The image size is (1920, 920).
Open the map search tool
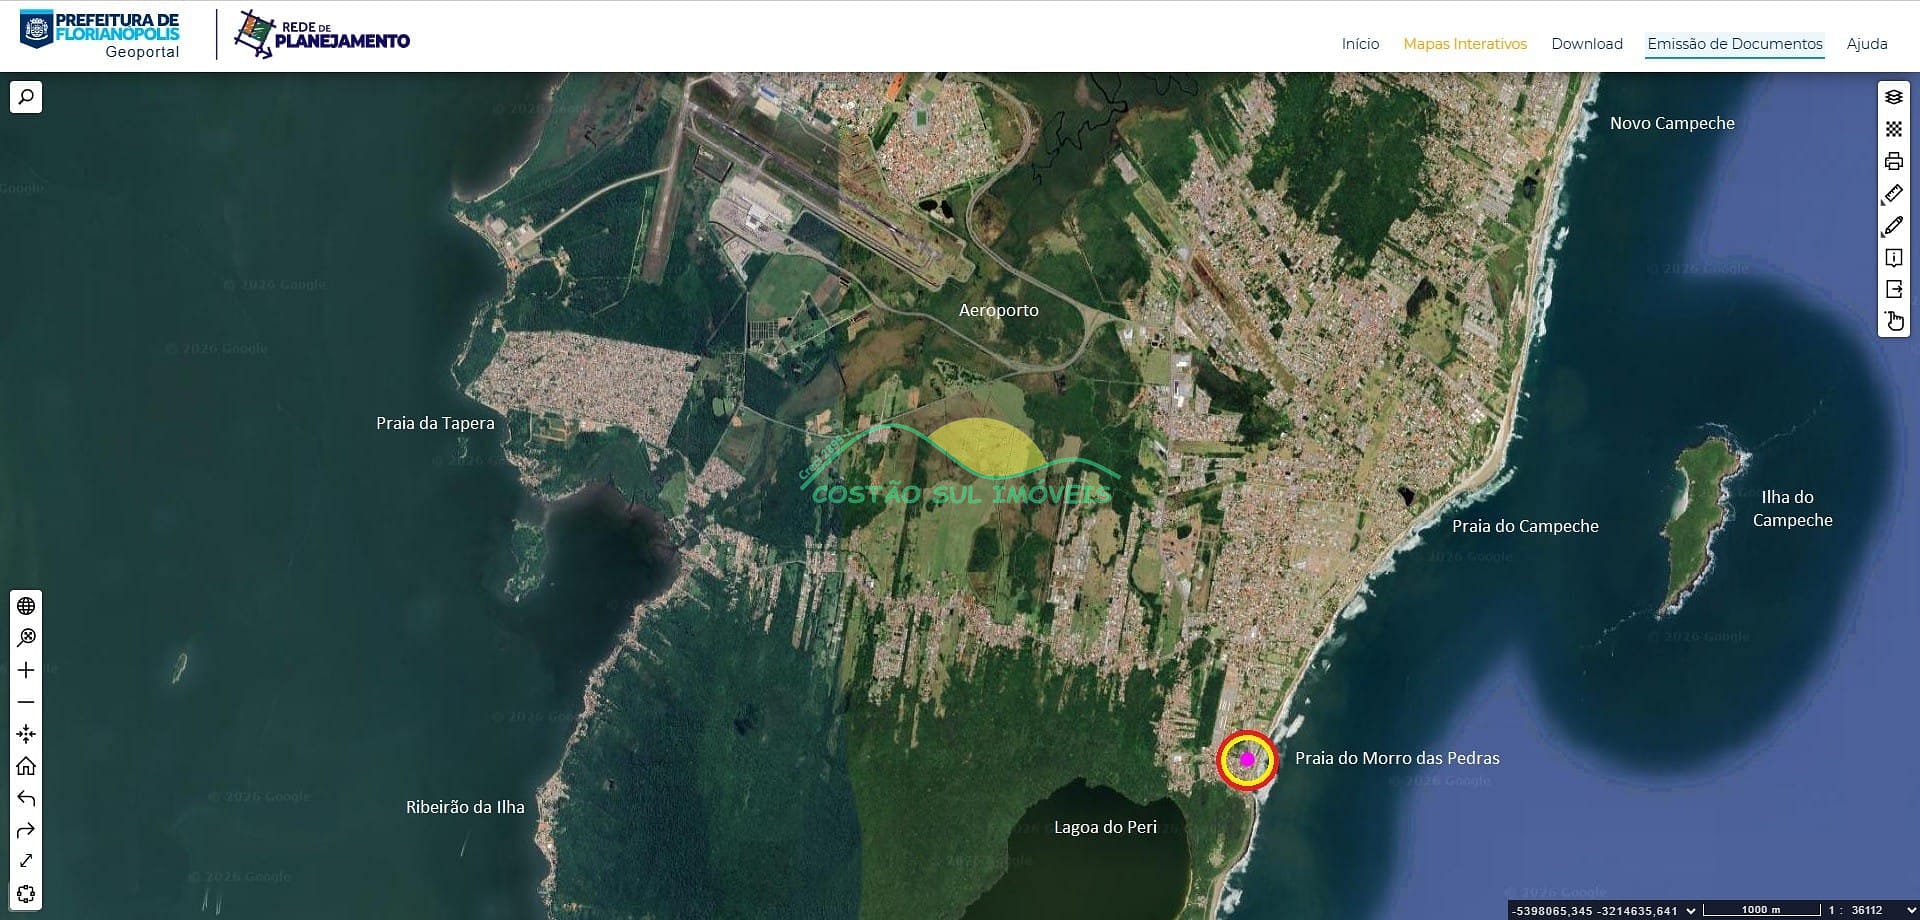point(26,97)
